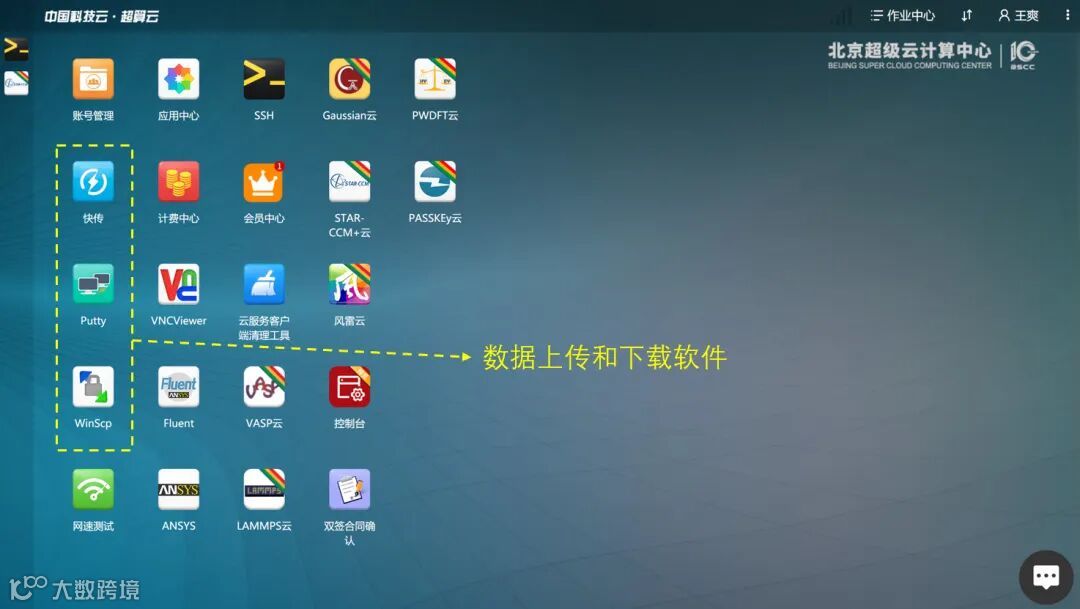
Task: Launch WinScp file transfer
Action: click(93, 386)
